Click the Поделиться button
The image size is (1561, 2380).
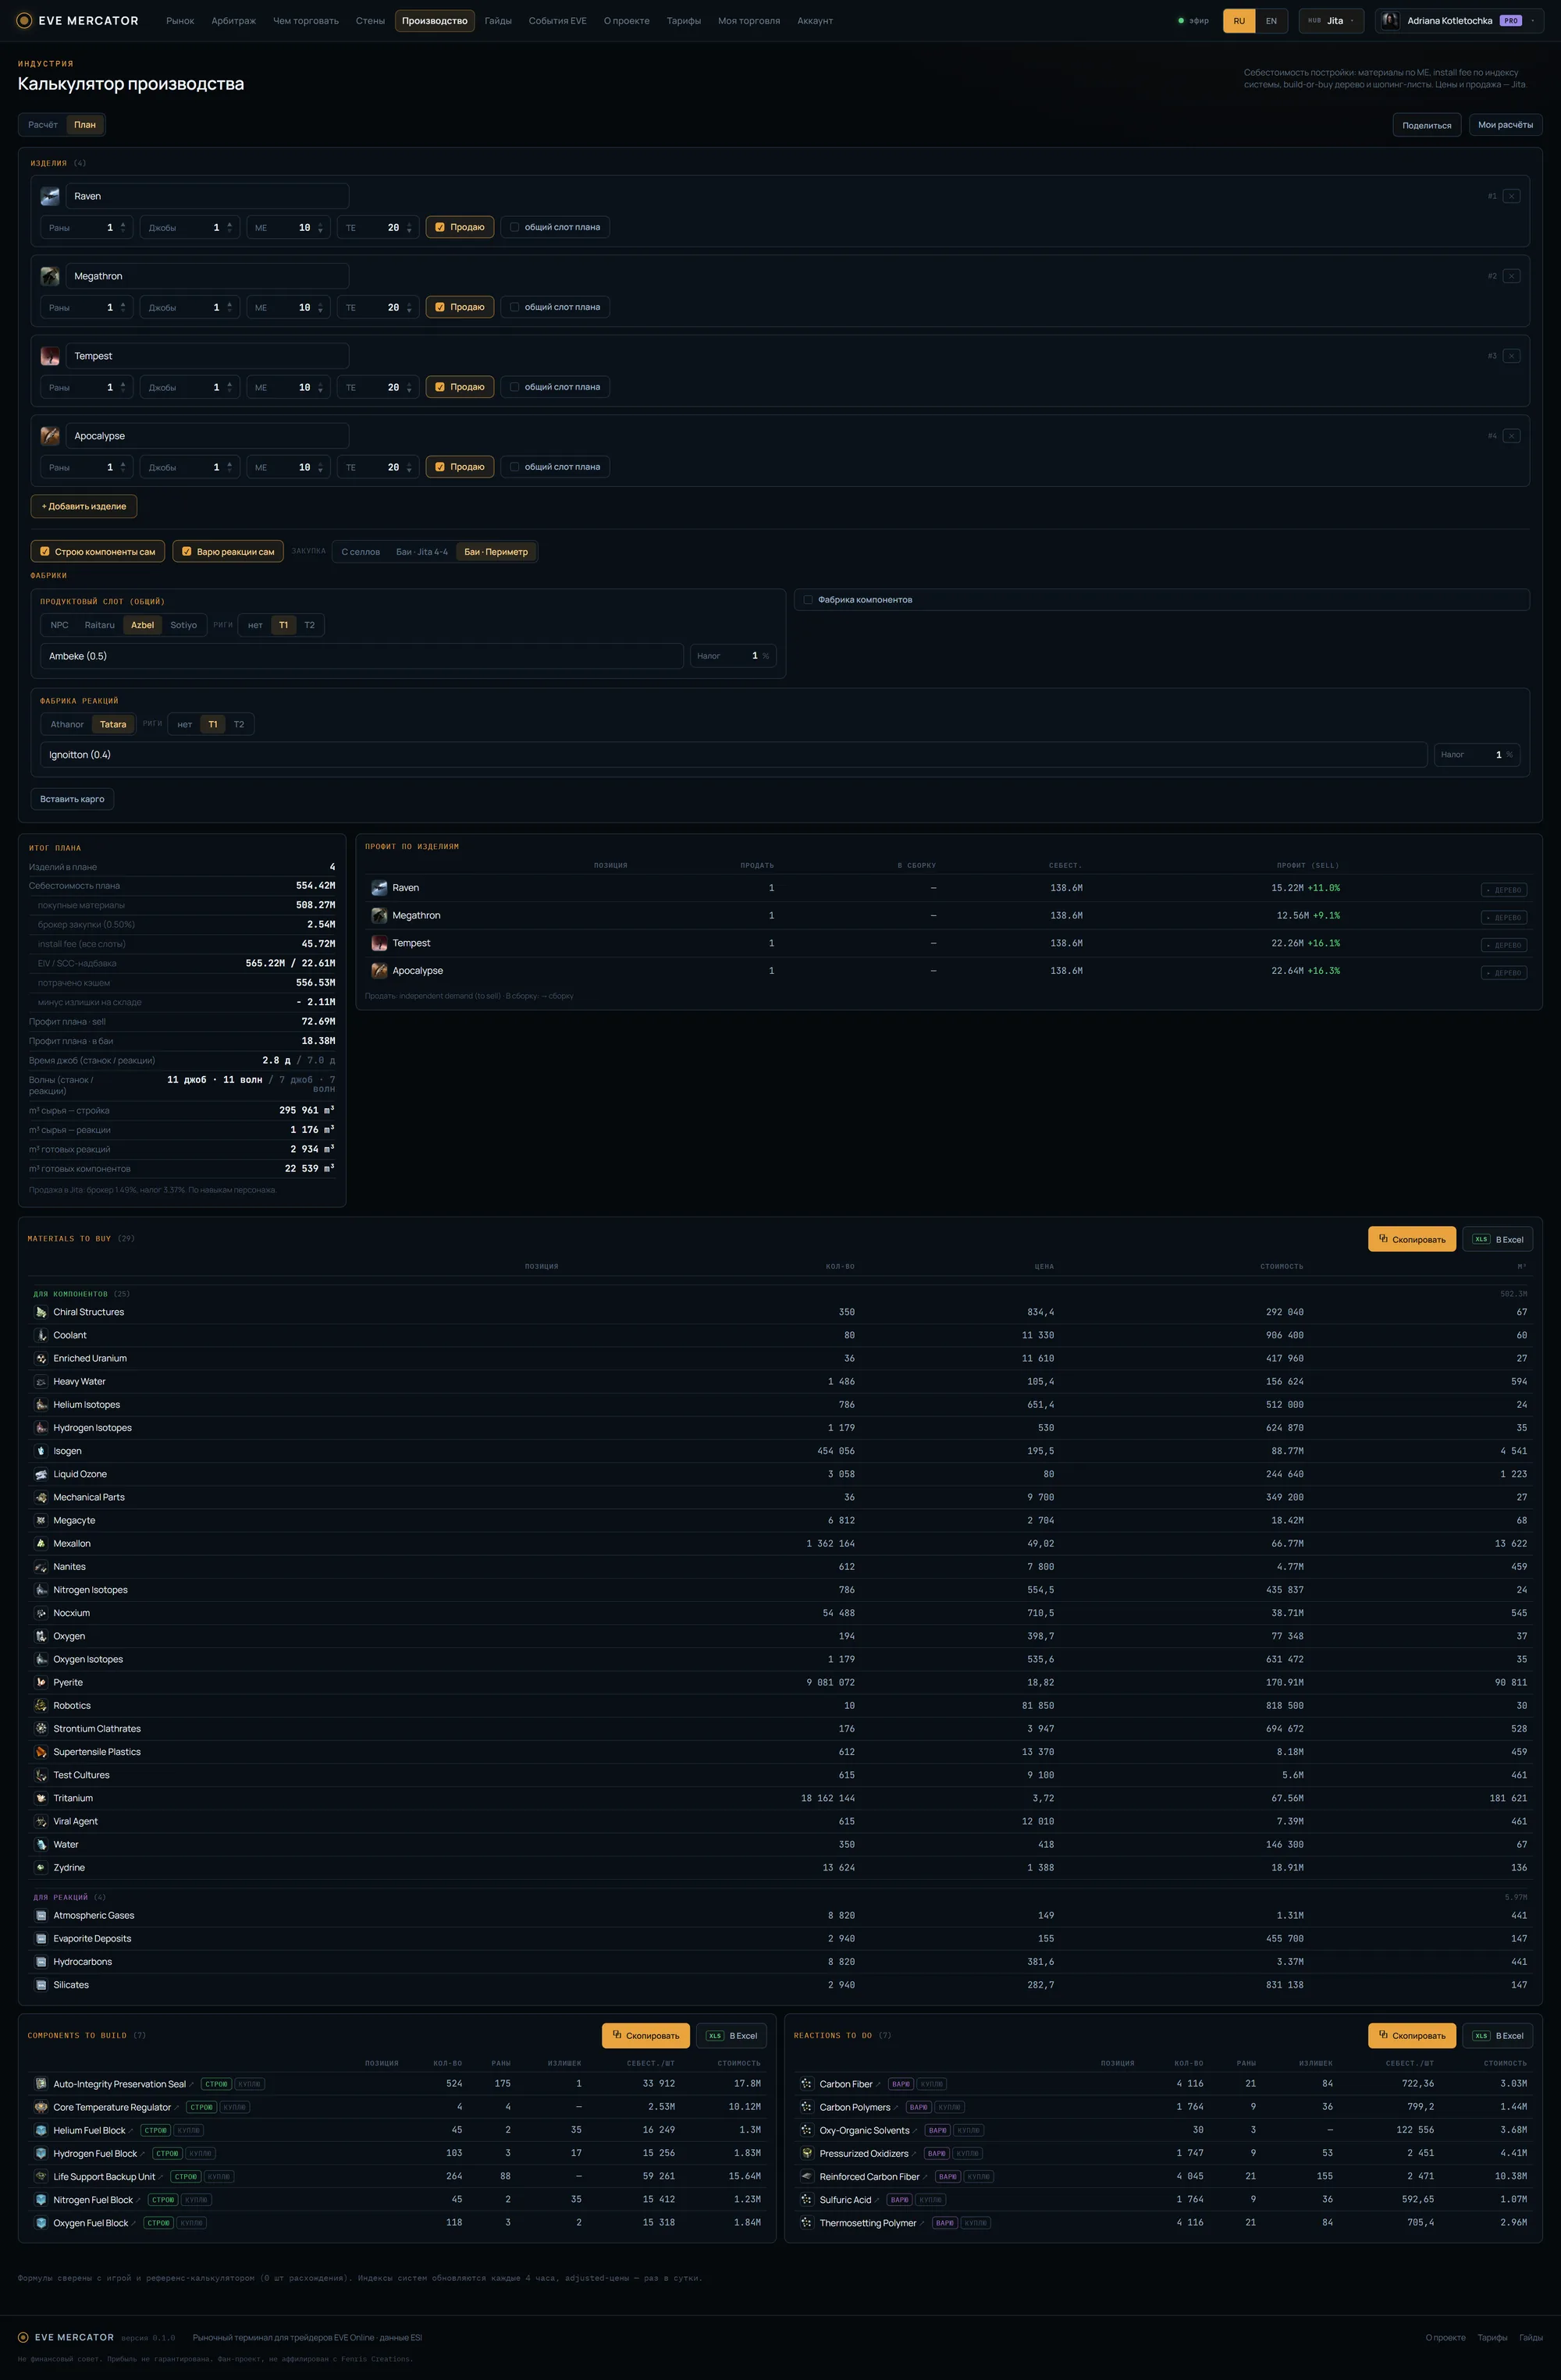click(x=1427, y=125)
